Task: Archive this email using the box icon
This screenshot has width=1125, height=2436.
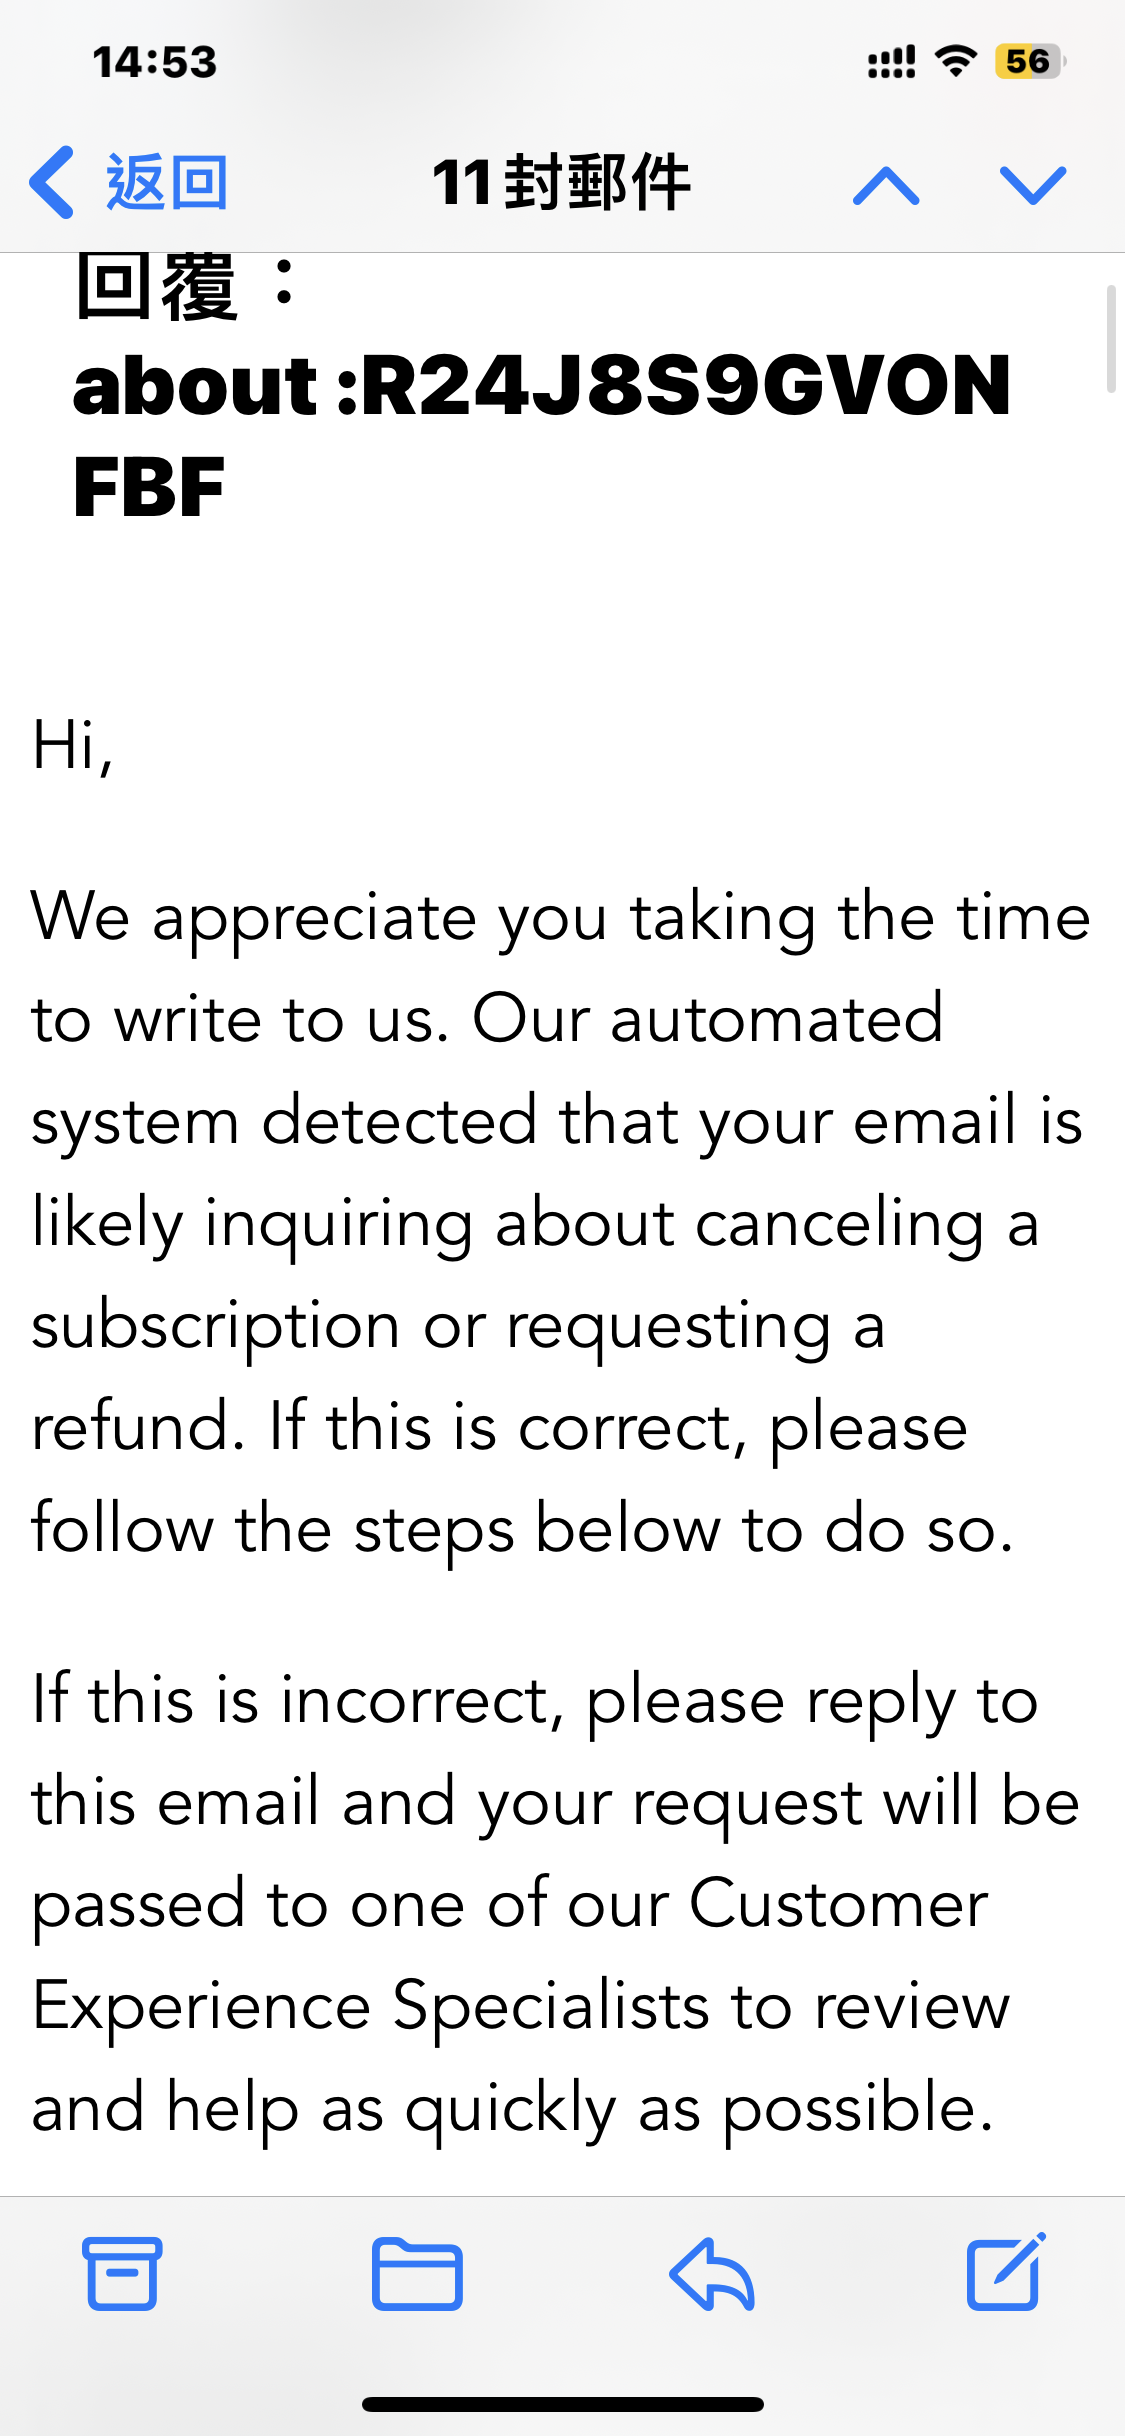Action: click(122, 2273)
